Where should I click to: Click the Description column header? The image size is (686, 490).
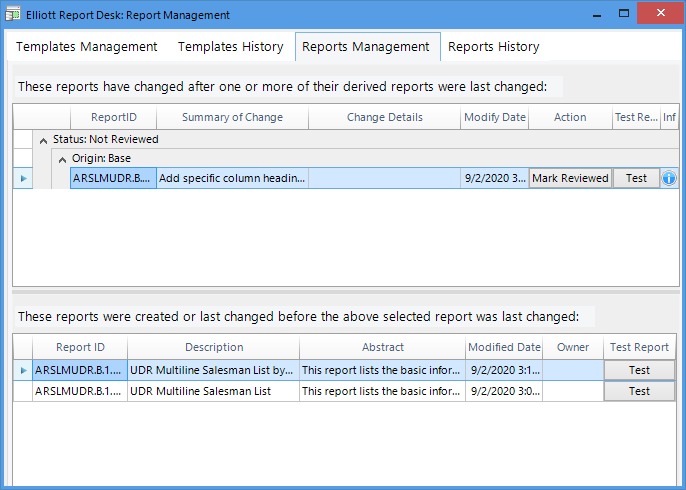coord(214,347)
